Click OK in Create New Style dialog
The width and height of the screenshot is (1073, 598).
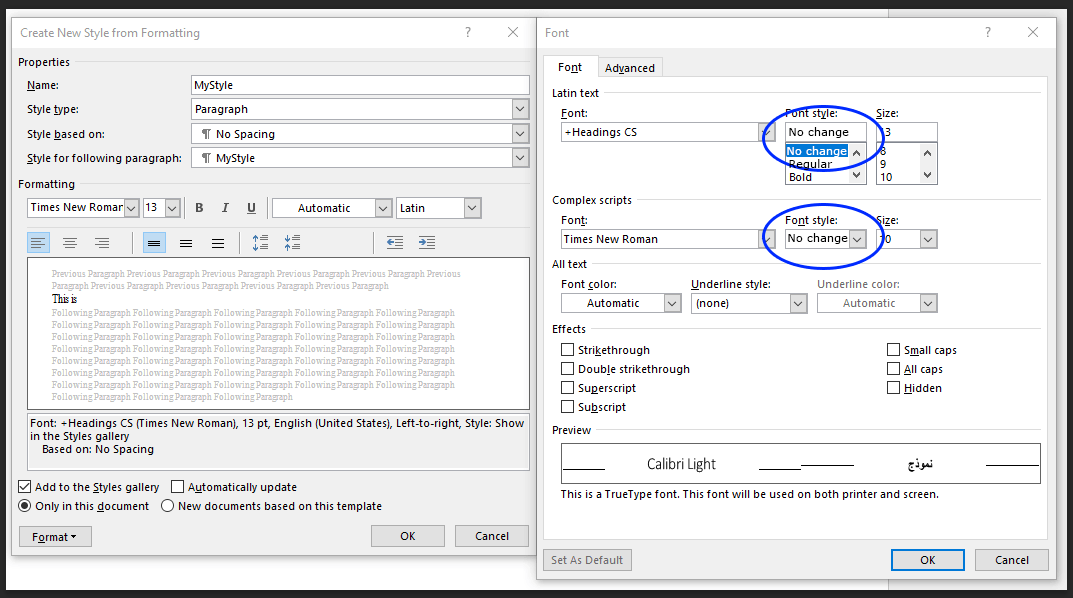tap(408, 536)
